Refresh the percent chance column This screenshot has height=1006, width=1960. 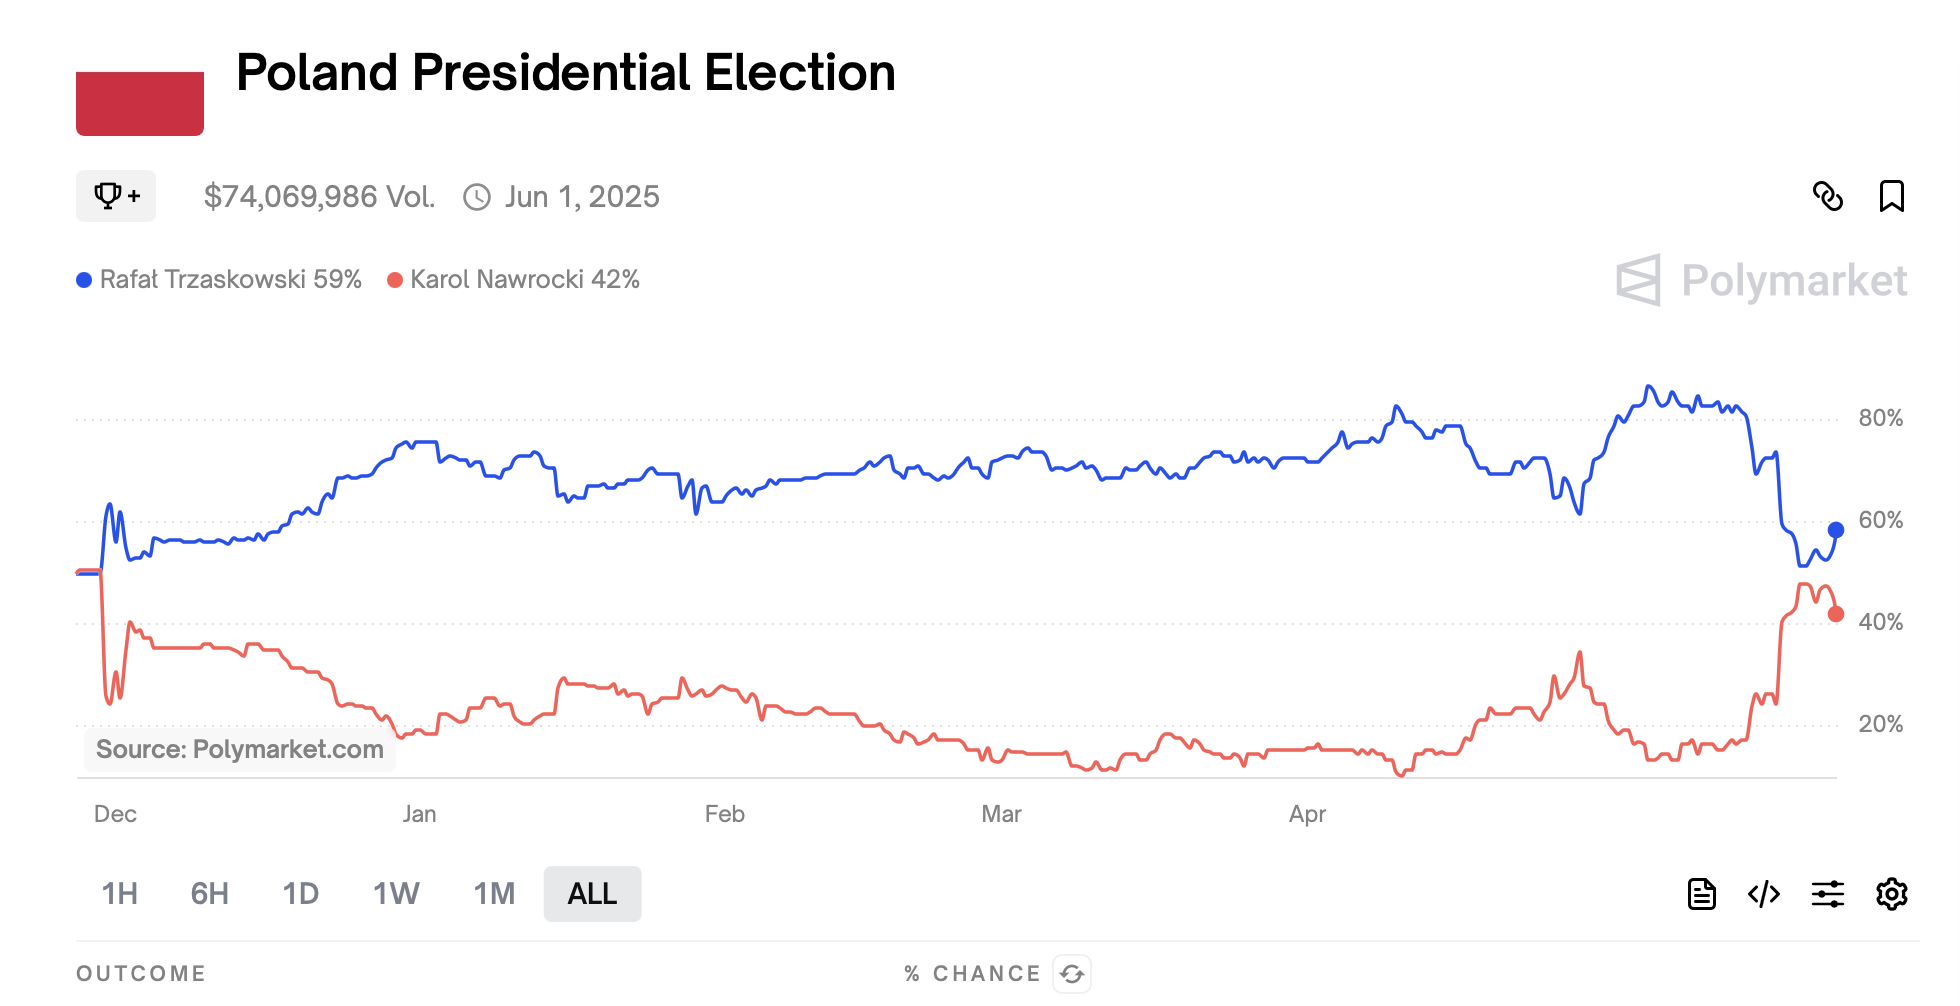click(x=1072, y=973)
